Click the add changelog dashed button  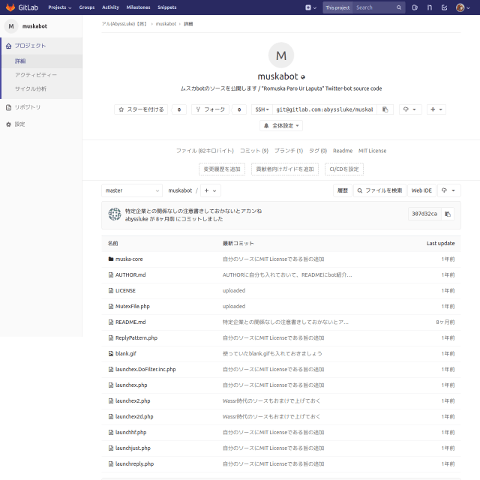click(222, 169)
